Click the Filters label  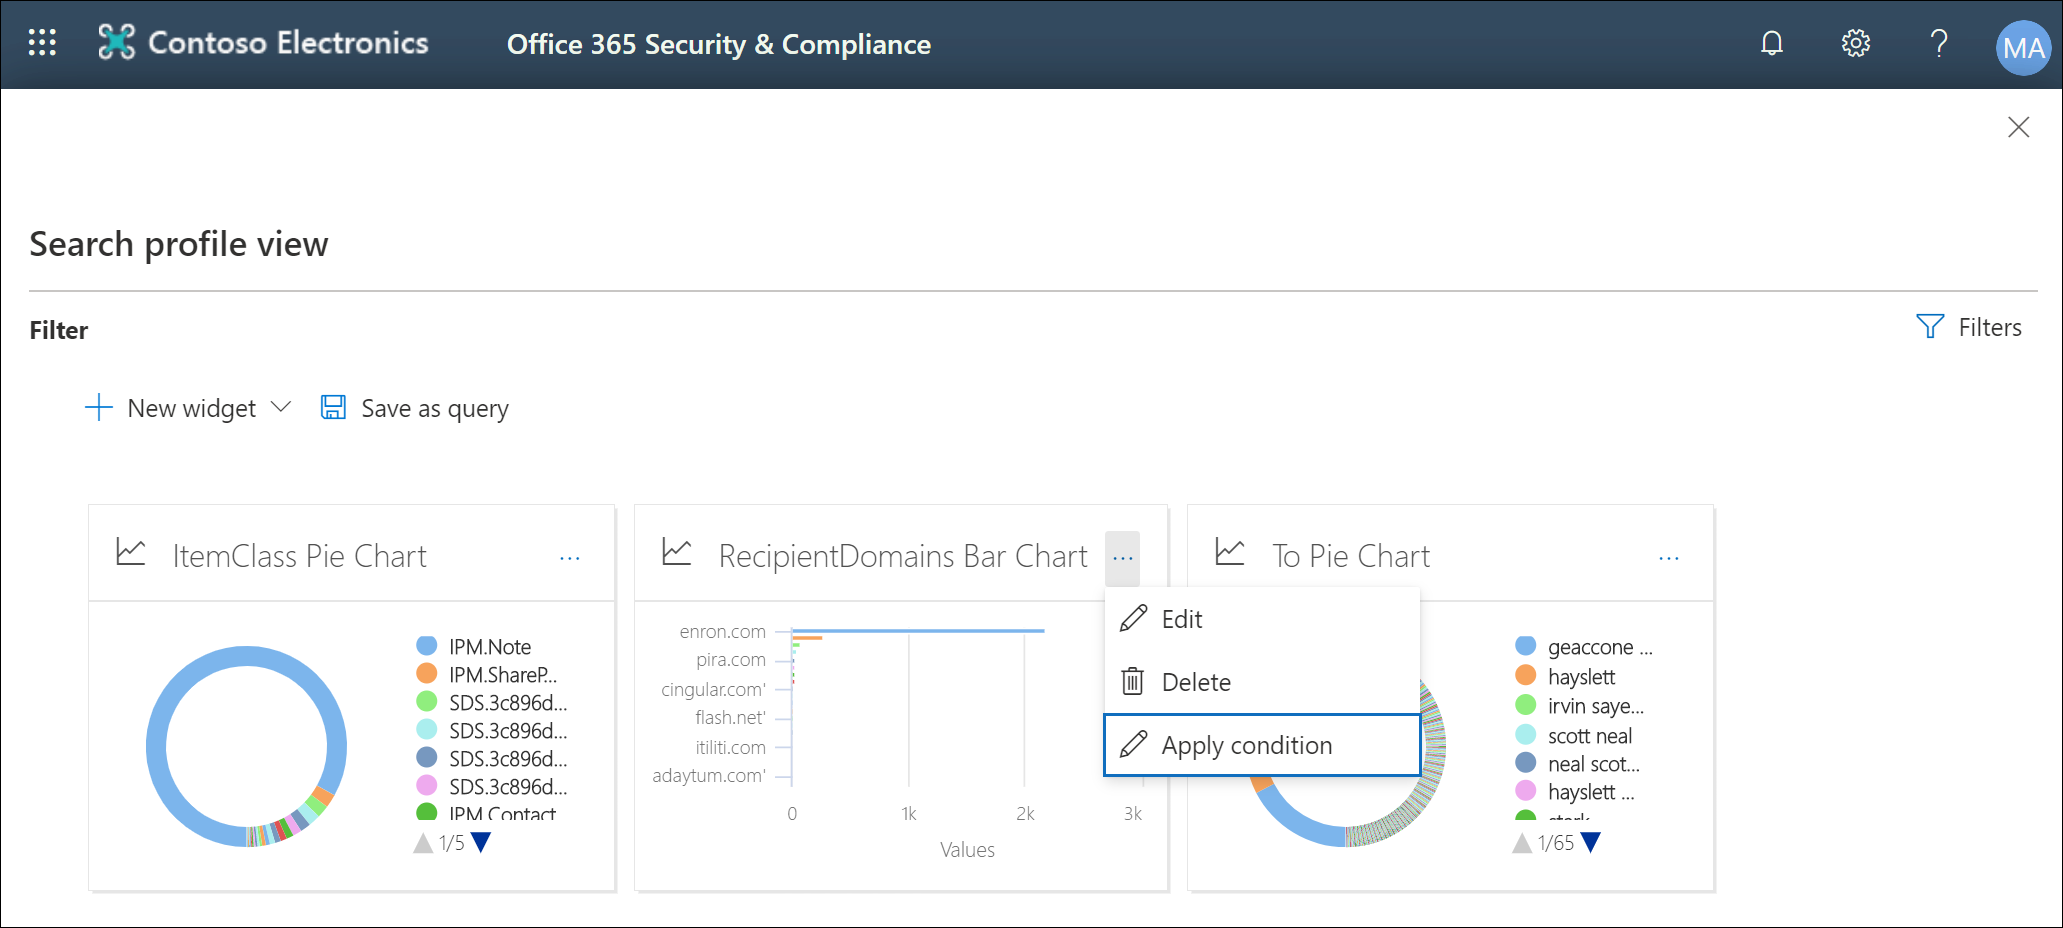pyautogui.click(x=1989, y=327)
